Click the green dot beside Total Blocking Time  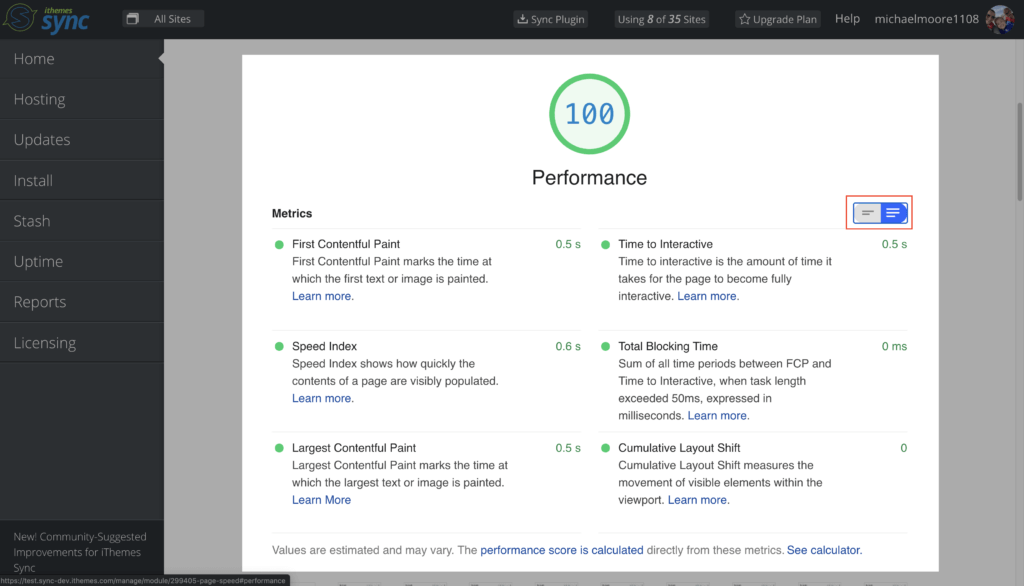(x=605, y=346)
